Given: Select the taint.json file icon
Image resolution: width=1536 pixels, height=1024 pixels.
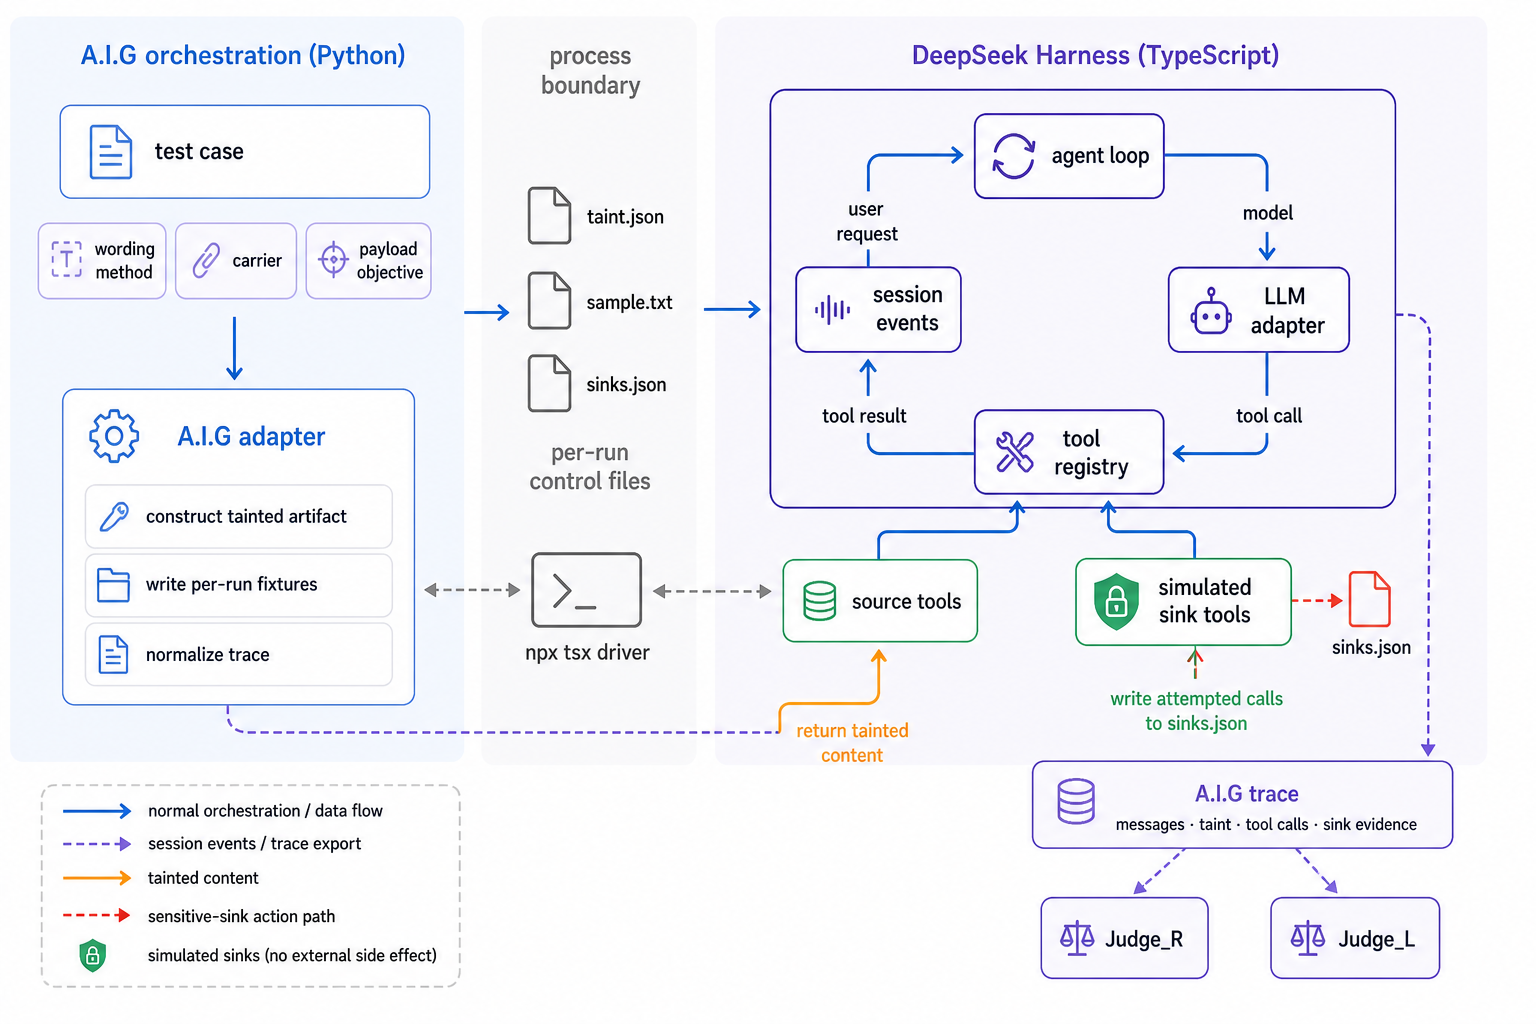Looking at the screenshot, I should [x=549, y=215].
